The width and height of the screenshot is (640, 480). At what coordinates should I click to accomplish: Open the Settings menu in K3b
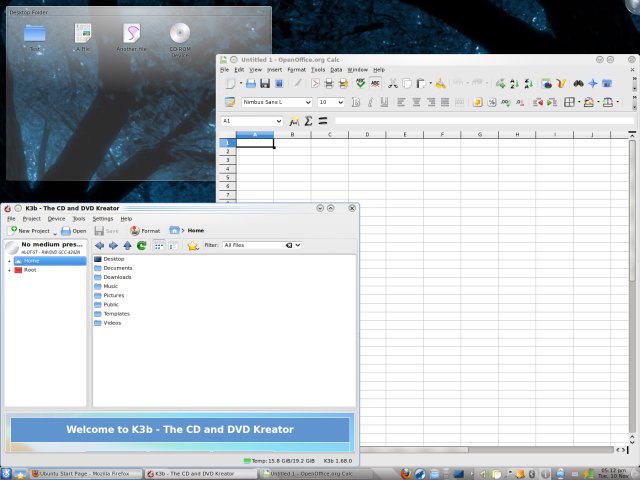click(102, 219)
